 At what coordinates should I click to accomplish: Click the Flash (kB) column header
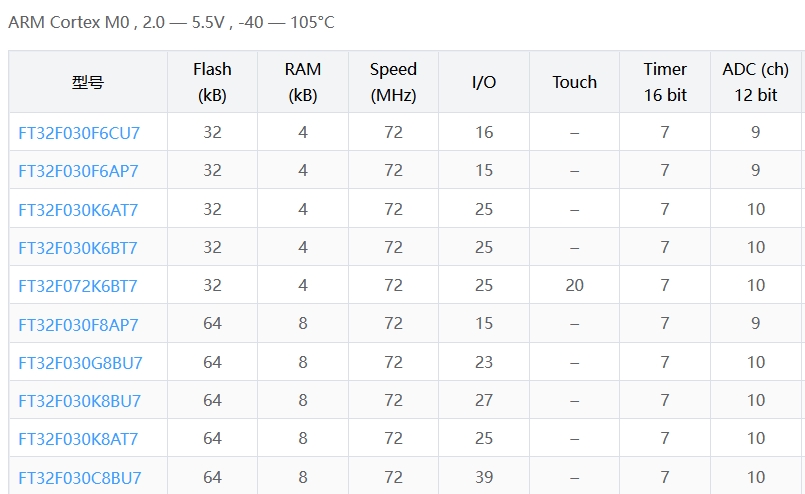[x=212, y=82]
